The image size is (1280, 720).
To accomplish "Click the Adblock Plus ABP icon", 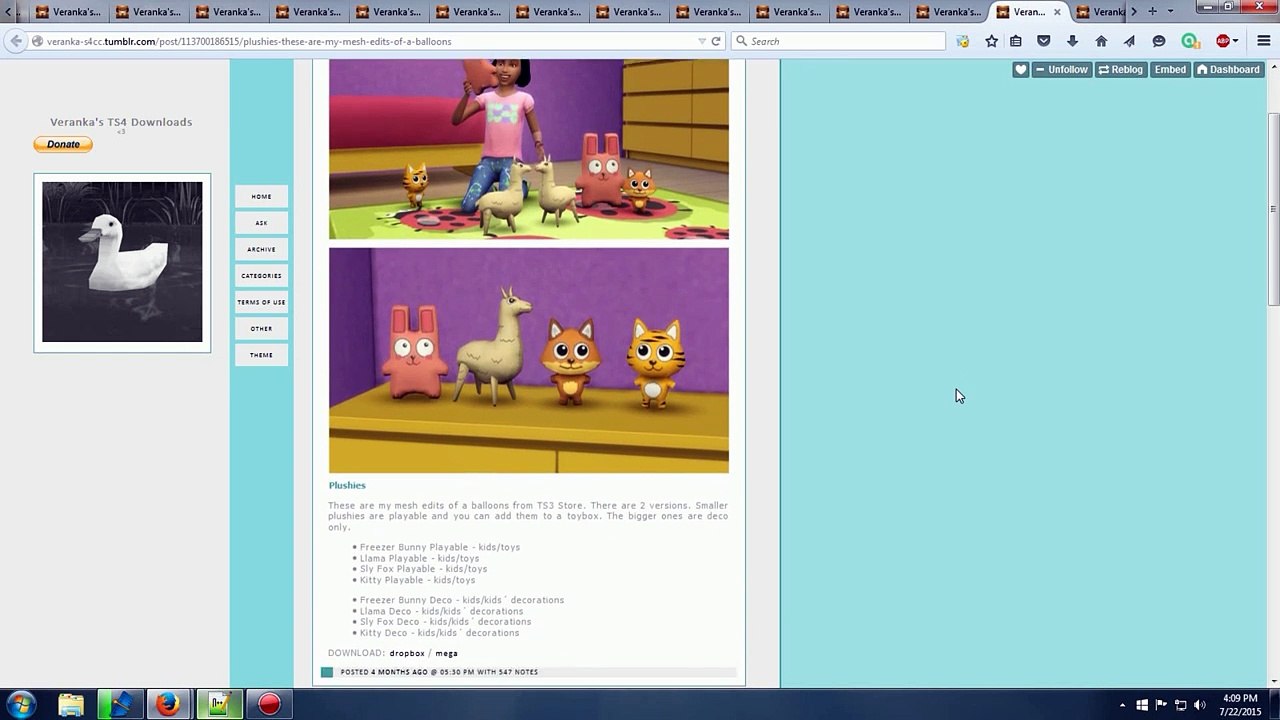I will 1222,41.
